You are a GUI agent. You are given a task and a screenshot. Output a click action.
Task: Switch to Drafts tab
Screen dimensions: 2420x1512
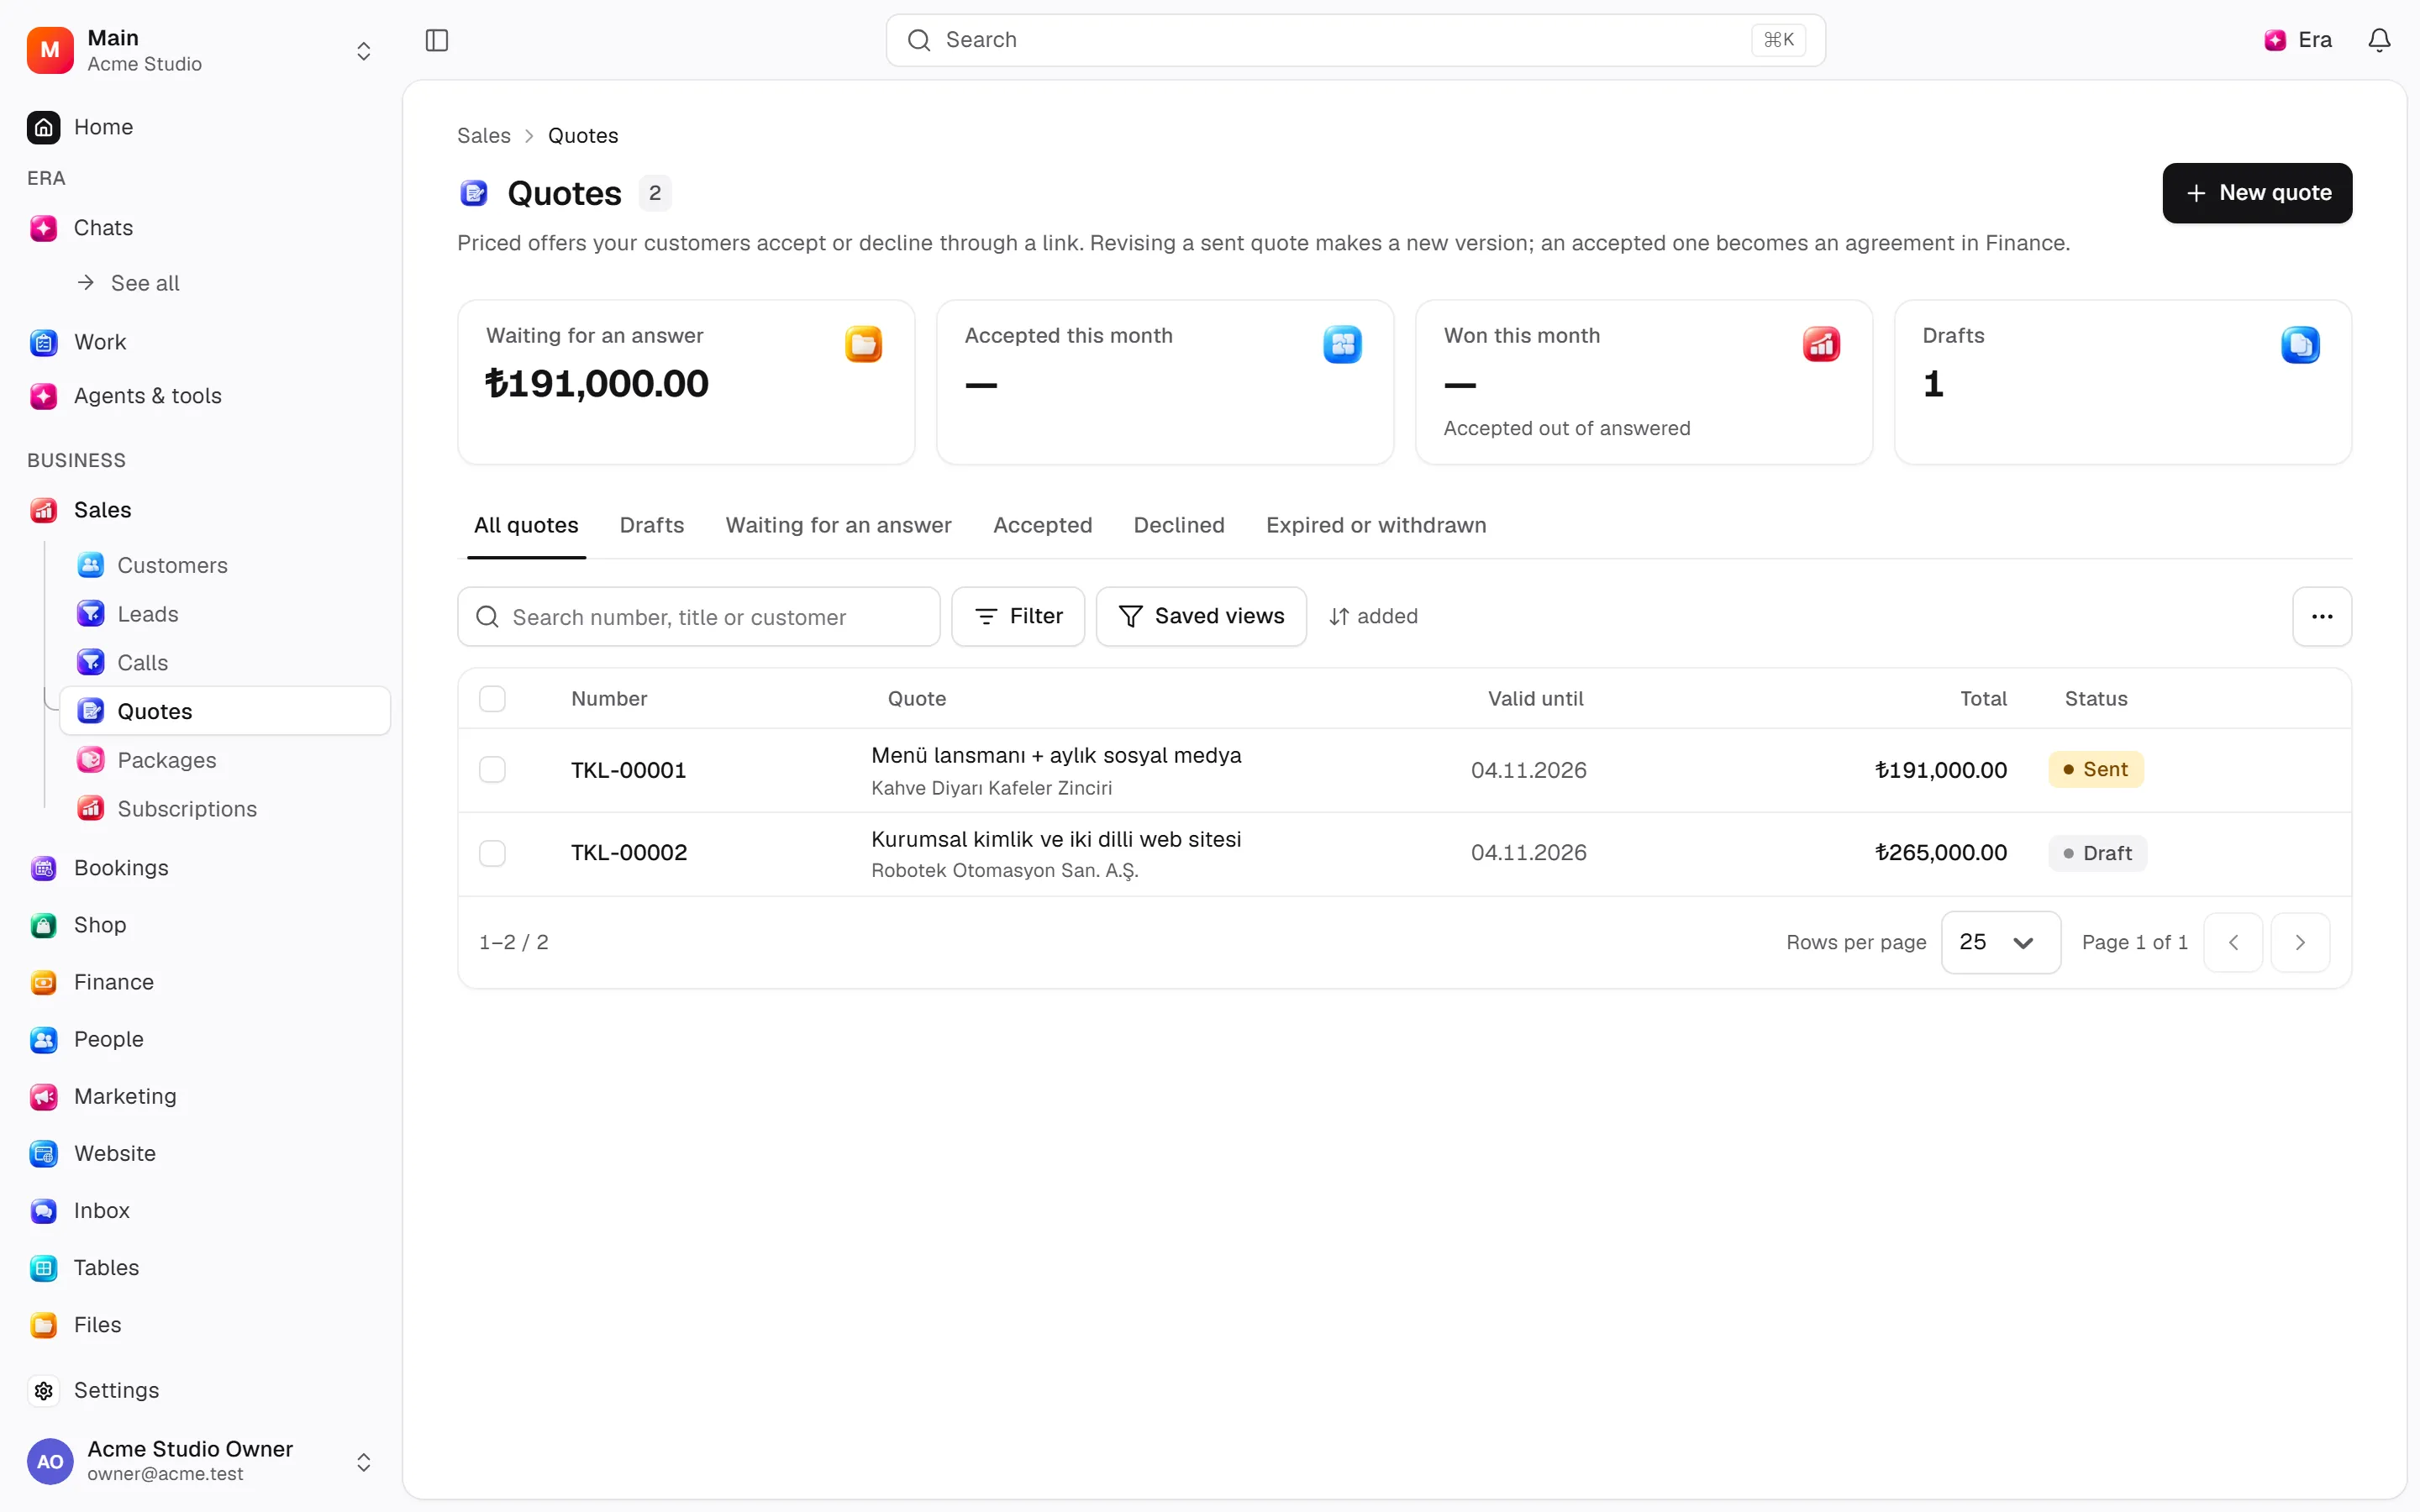click(652, 525)
